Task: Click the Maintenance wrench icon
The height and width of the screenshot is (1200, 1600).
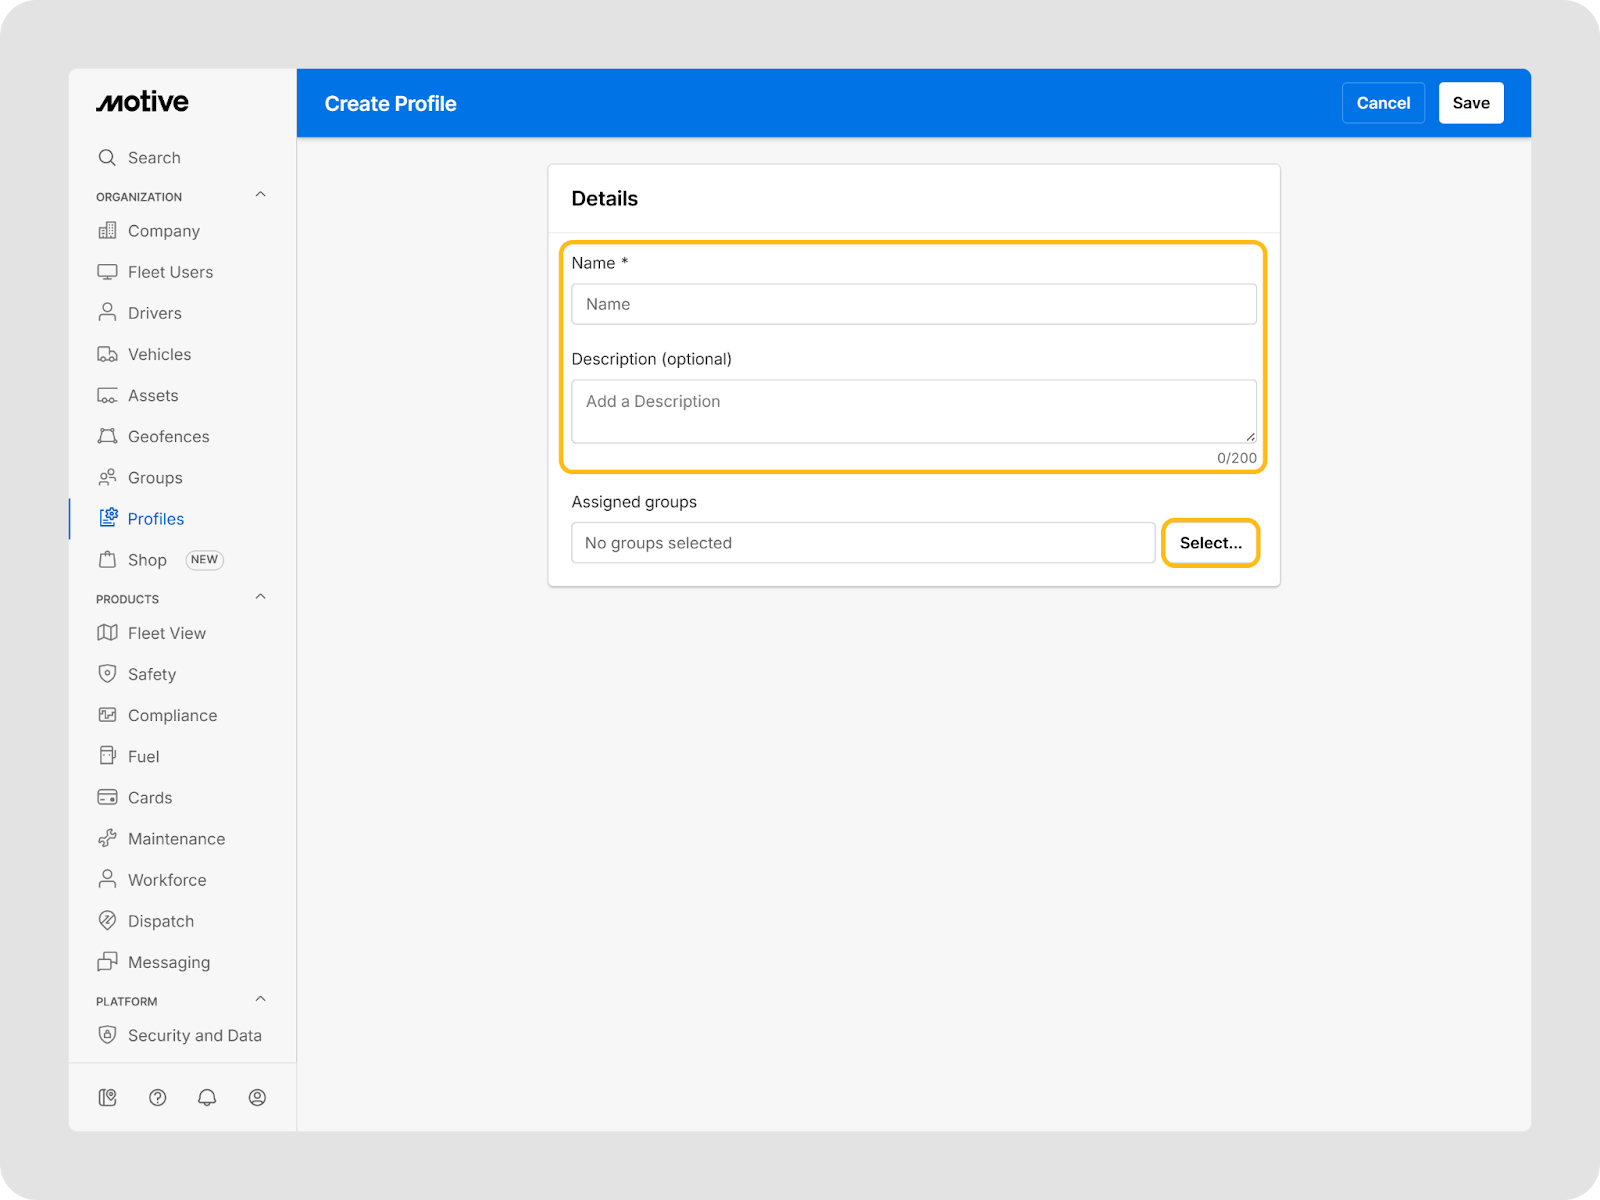Action: (x=107, y=839)
